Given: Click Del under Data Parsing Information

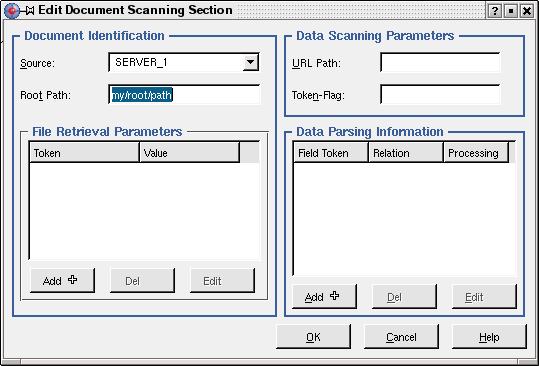Looking at the screenshot, I should (x=404, y=297).
